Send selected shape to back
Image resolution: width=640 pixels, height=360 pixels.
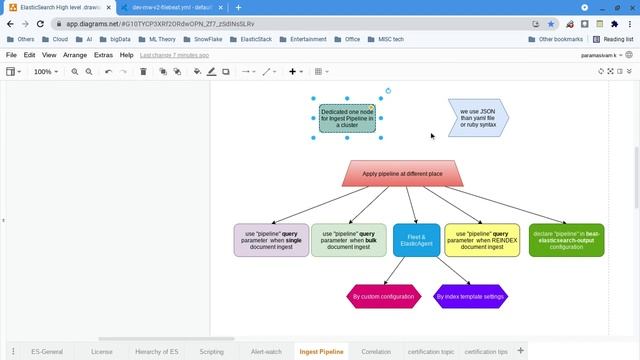(x=177, y=72)
